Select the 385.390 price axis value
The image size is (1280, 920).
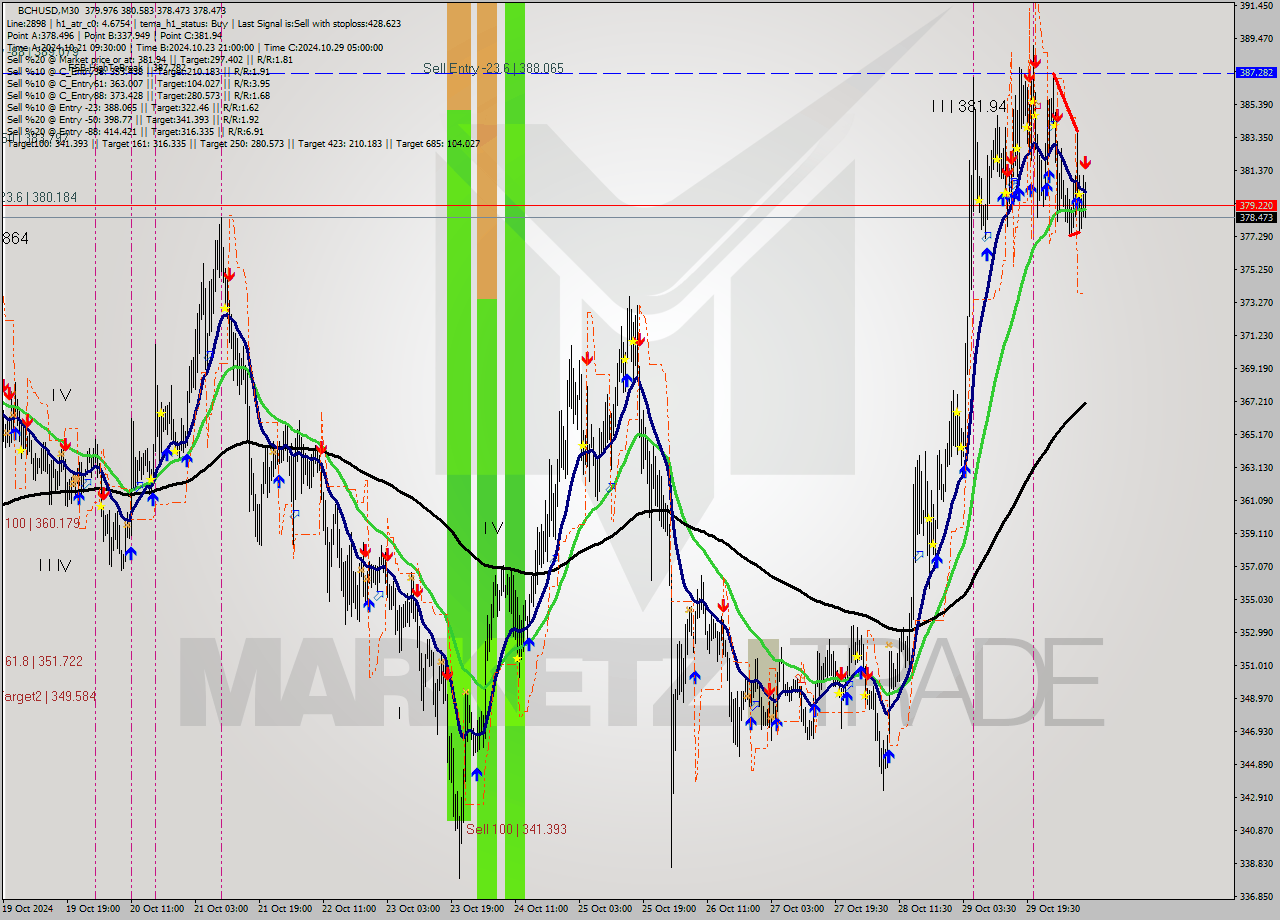1256,105
